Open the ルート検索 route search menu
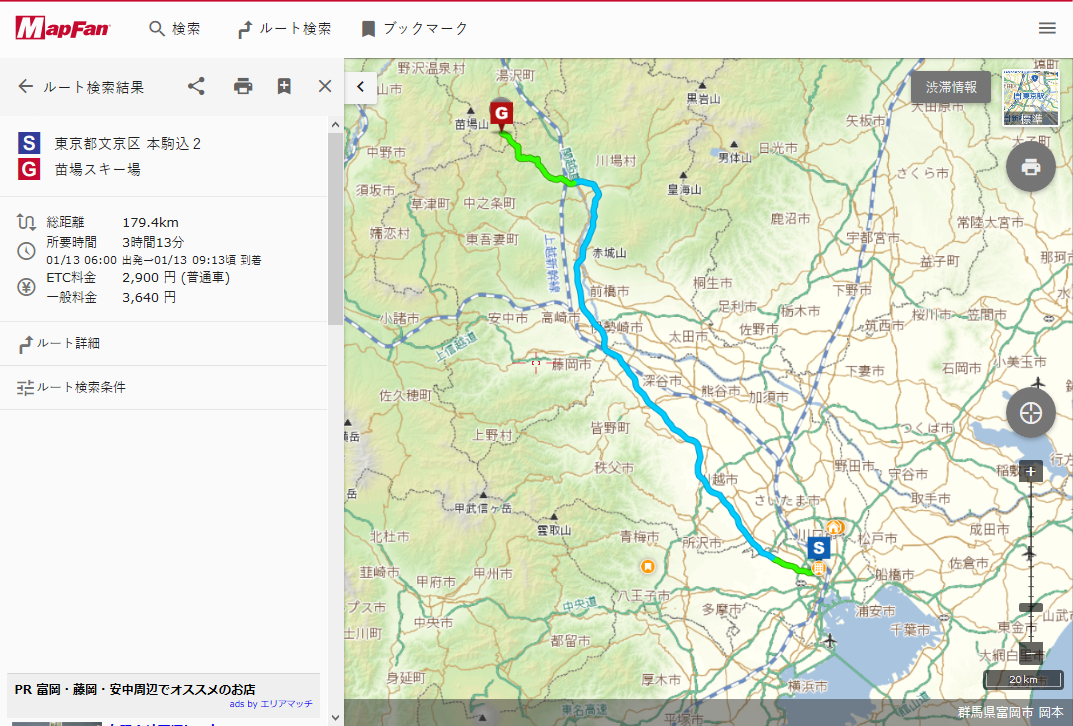 [x=284, y=29]
